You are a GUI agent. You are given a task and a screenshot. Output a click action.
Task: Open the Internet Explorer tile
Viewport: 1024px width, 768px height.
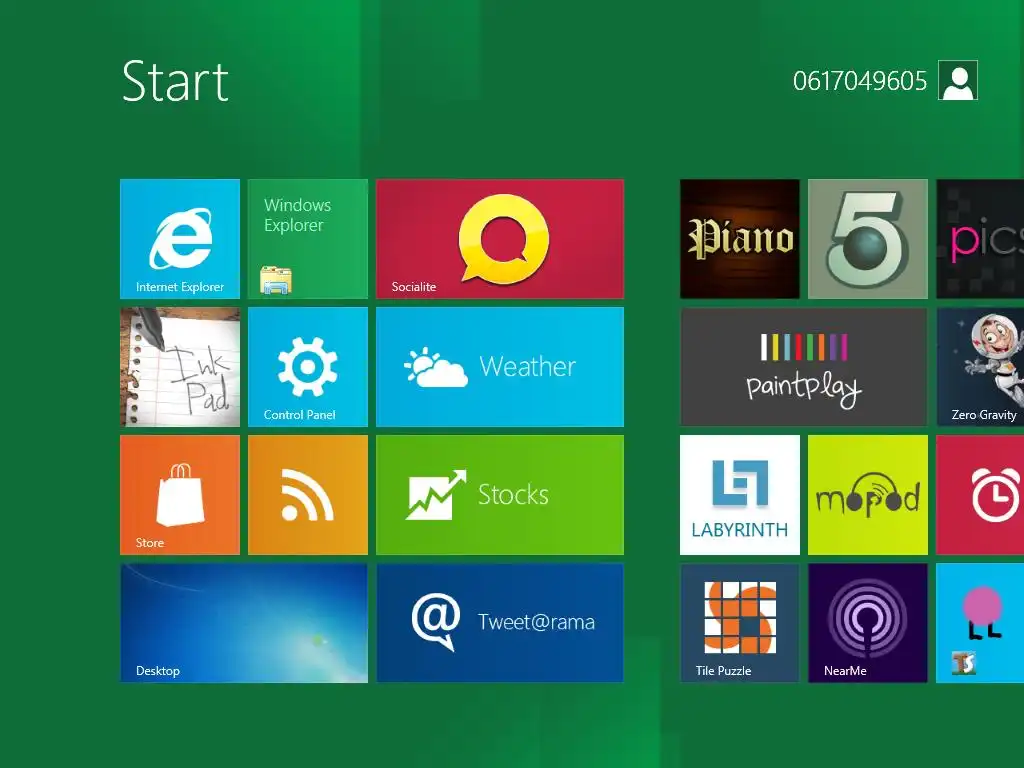(180, 239)
